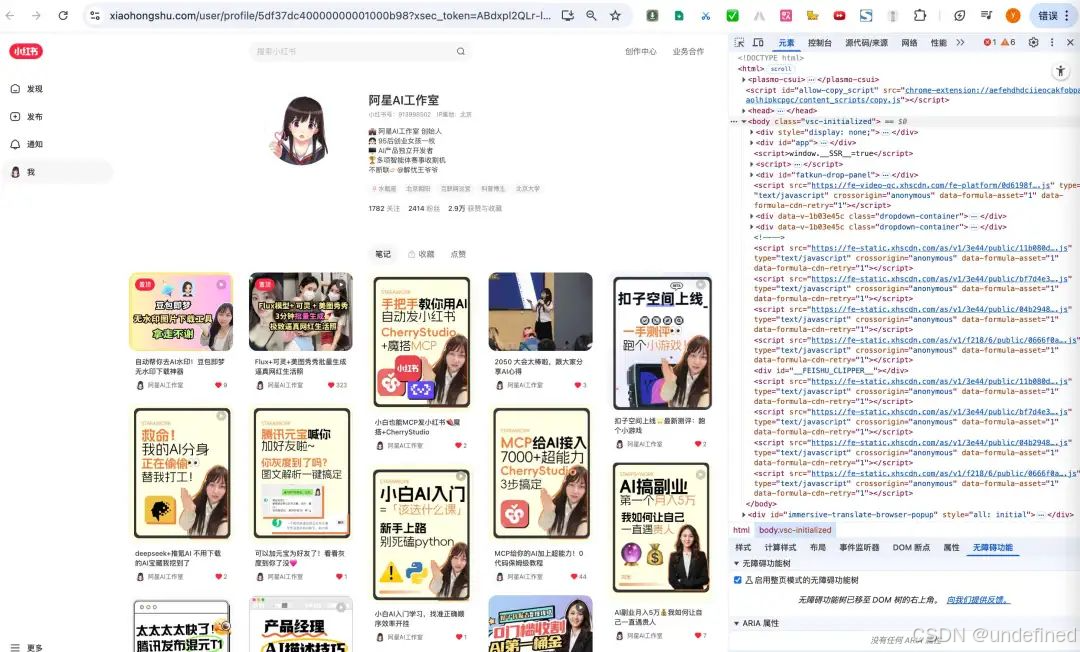
Task: Activate the DevTools inspect element picker icon
Action: pyautogui.click(x=739, y=42)
